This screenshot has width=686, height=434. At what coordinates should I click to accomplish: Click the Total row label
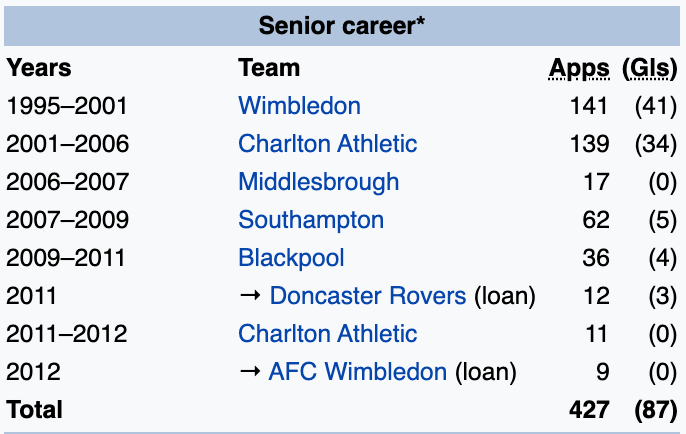pos(34,409)
